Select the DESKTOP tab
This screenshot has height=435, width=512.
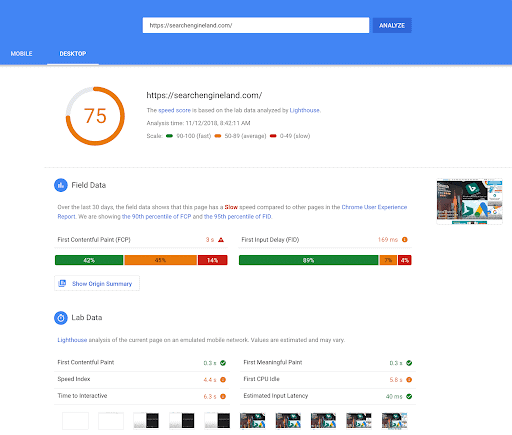73,54
